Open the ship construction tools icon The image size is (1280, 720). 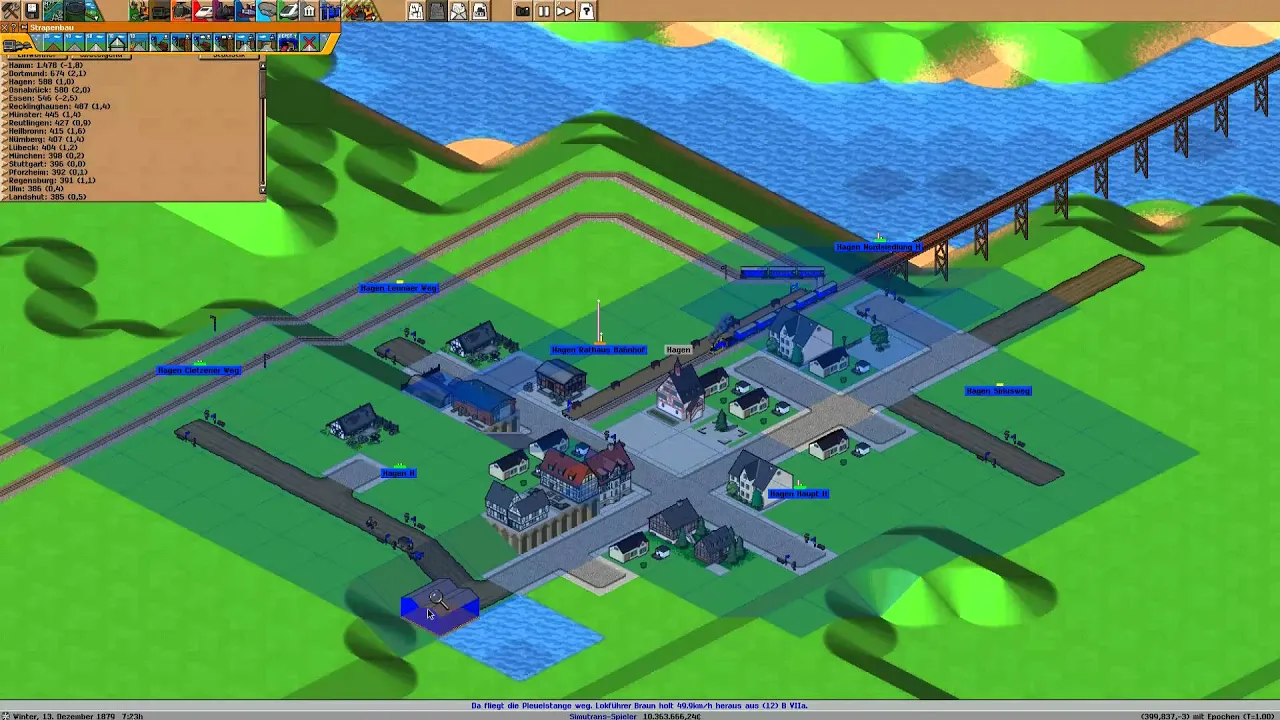(245, 10)
